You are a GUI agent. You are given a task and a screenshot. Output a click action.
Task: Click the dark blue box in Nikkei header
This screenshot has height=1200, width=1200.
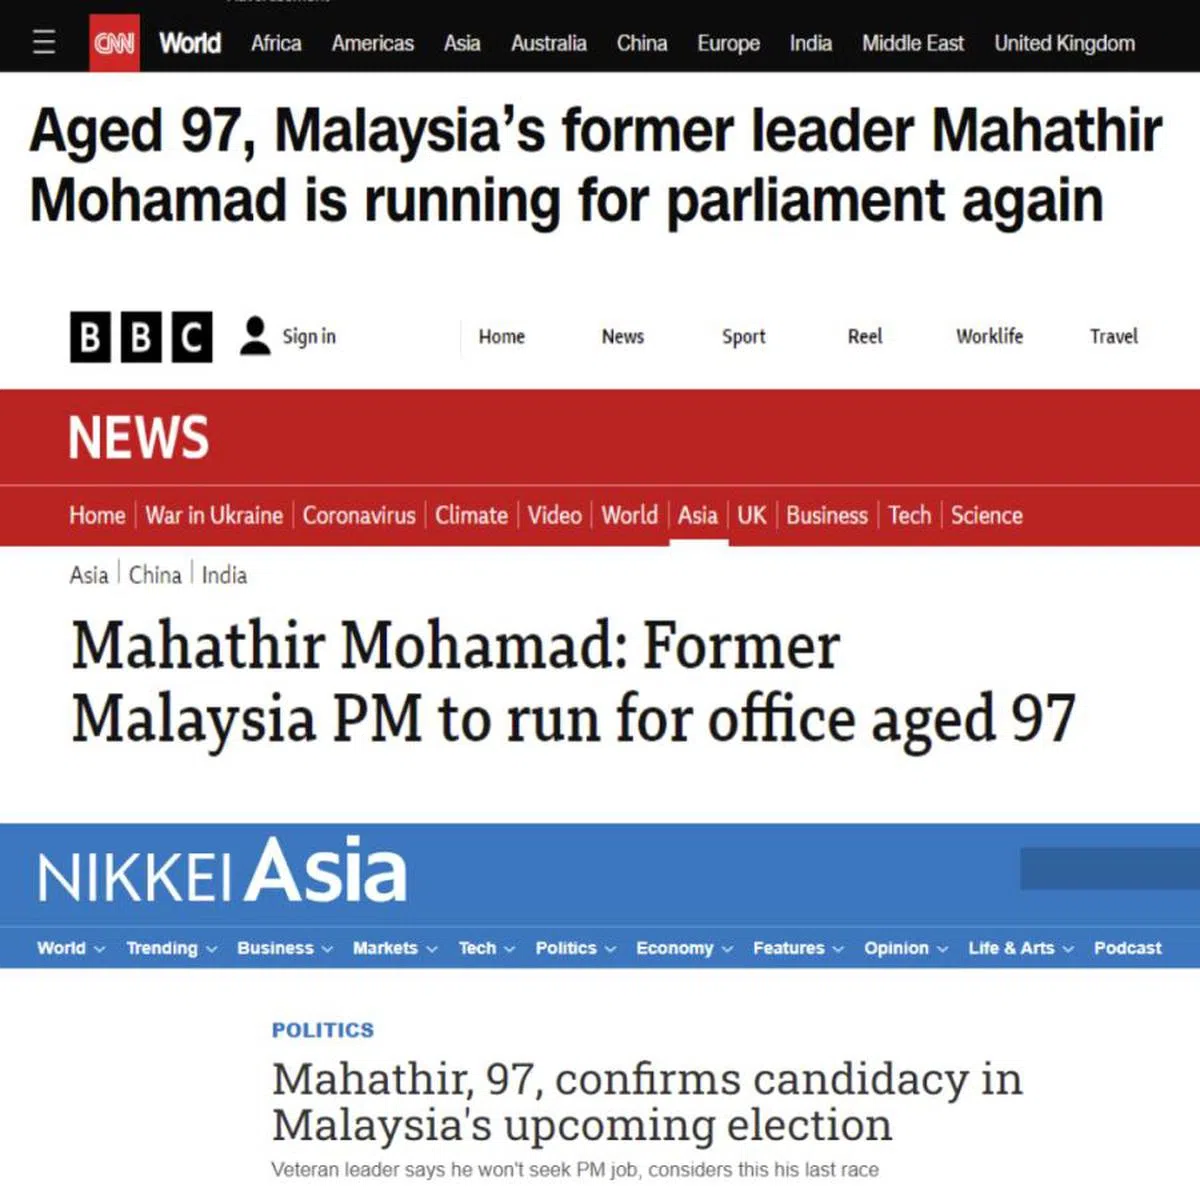[1109, 868]
